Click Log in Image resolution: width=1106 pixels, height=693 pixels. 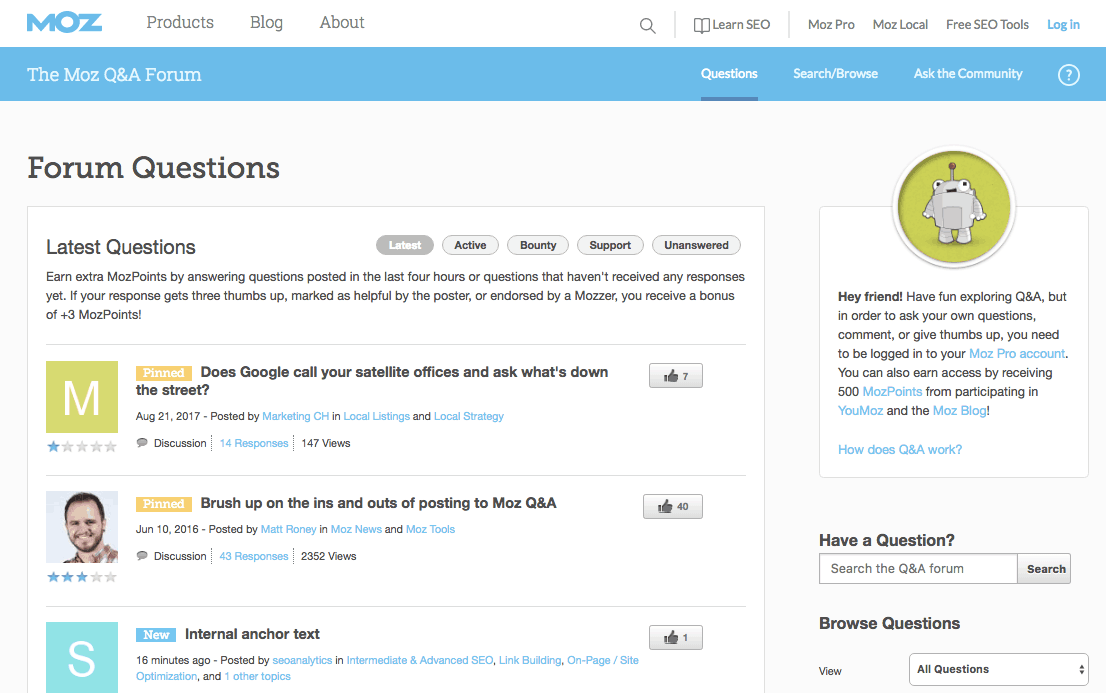[x=1063, y=25]
